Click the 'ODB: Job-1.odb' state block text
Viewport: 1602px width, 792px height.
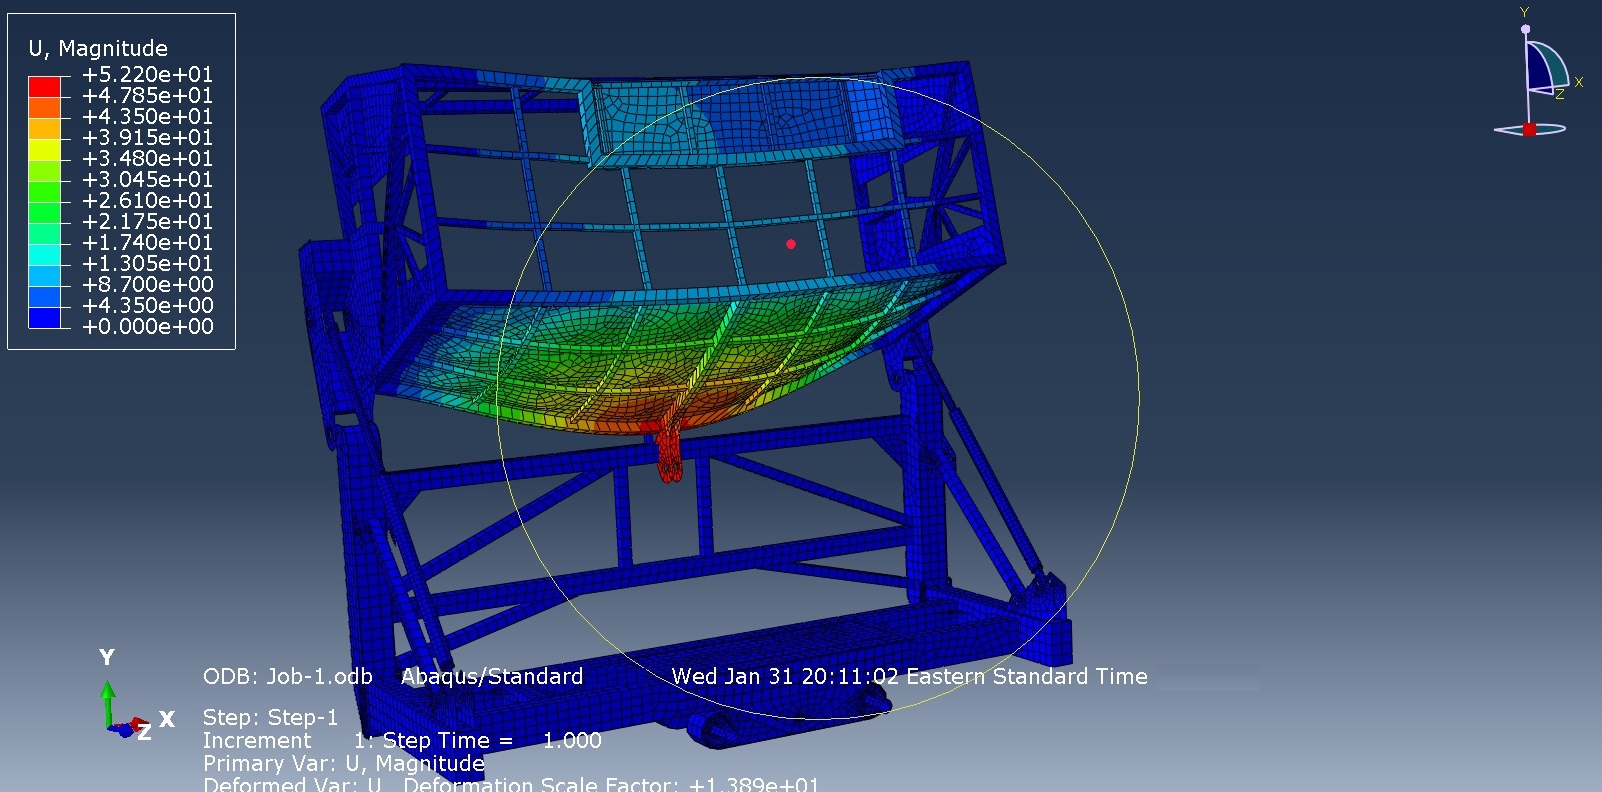(287, 676)
